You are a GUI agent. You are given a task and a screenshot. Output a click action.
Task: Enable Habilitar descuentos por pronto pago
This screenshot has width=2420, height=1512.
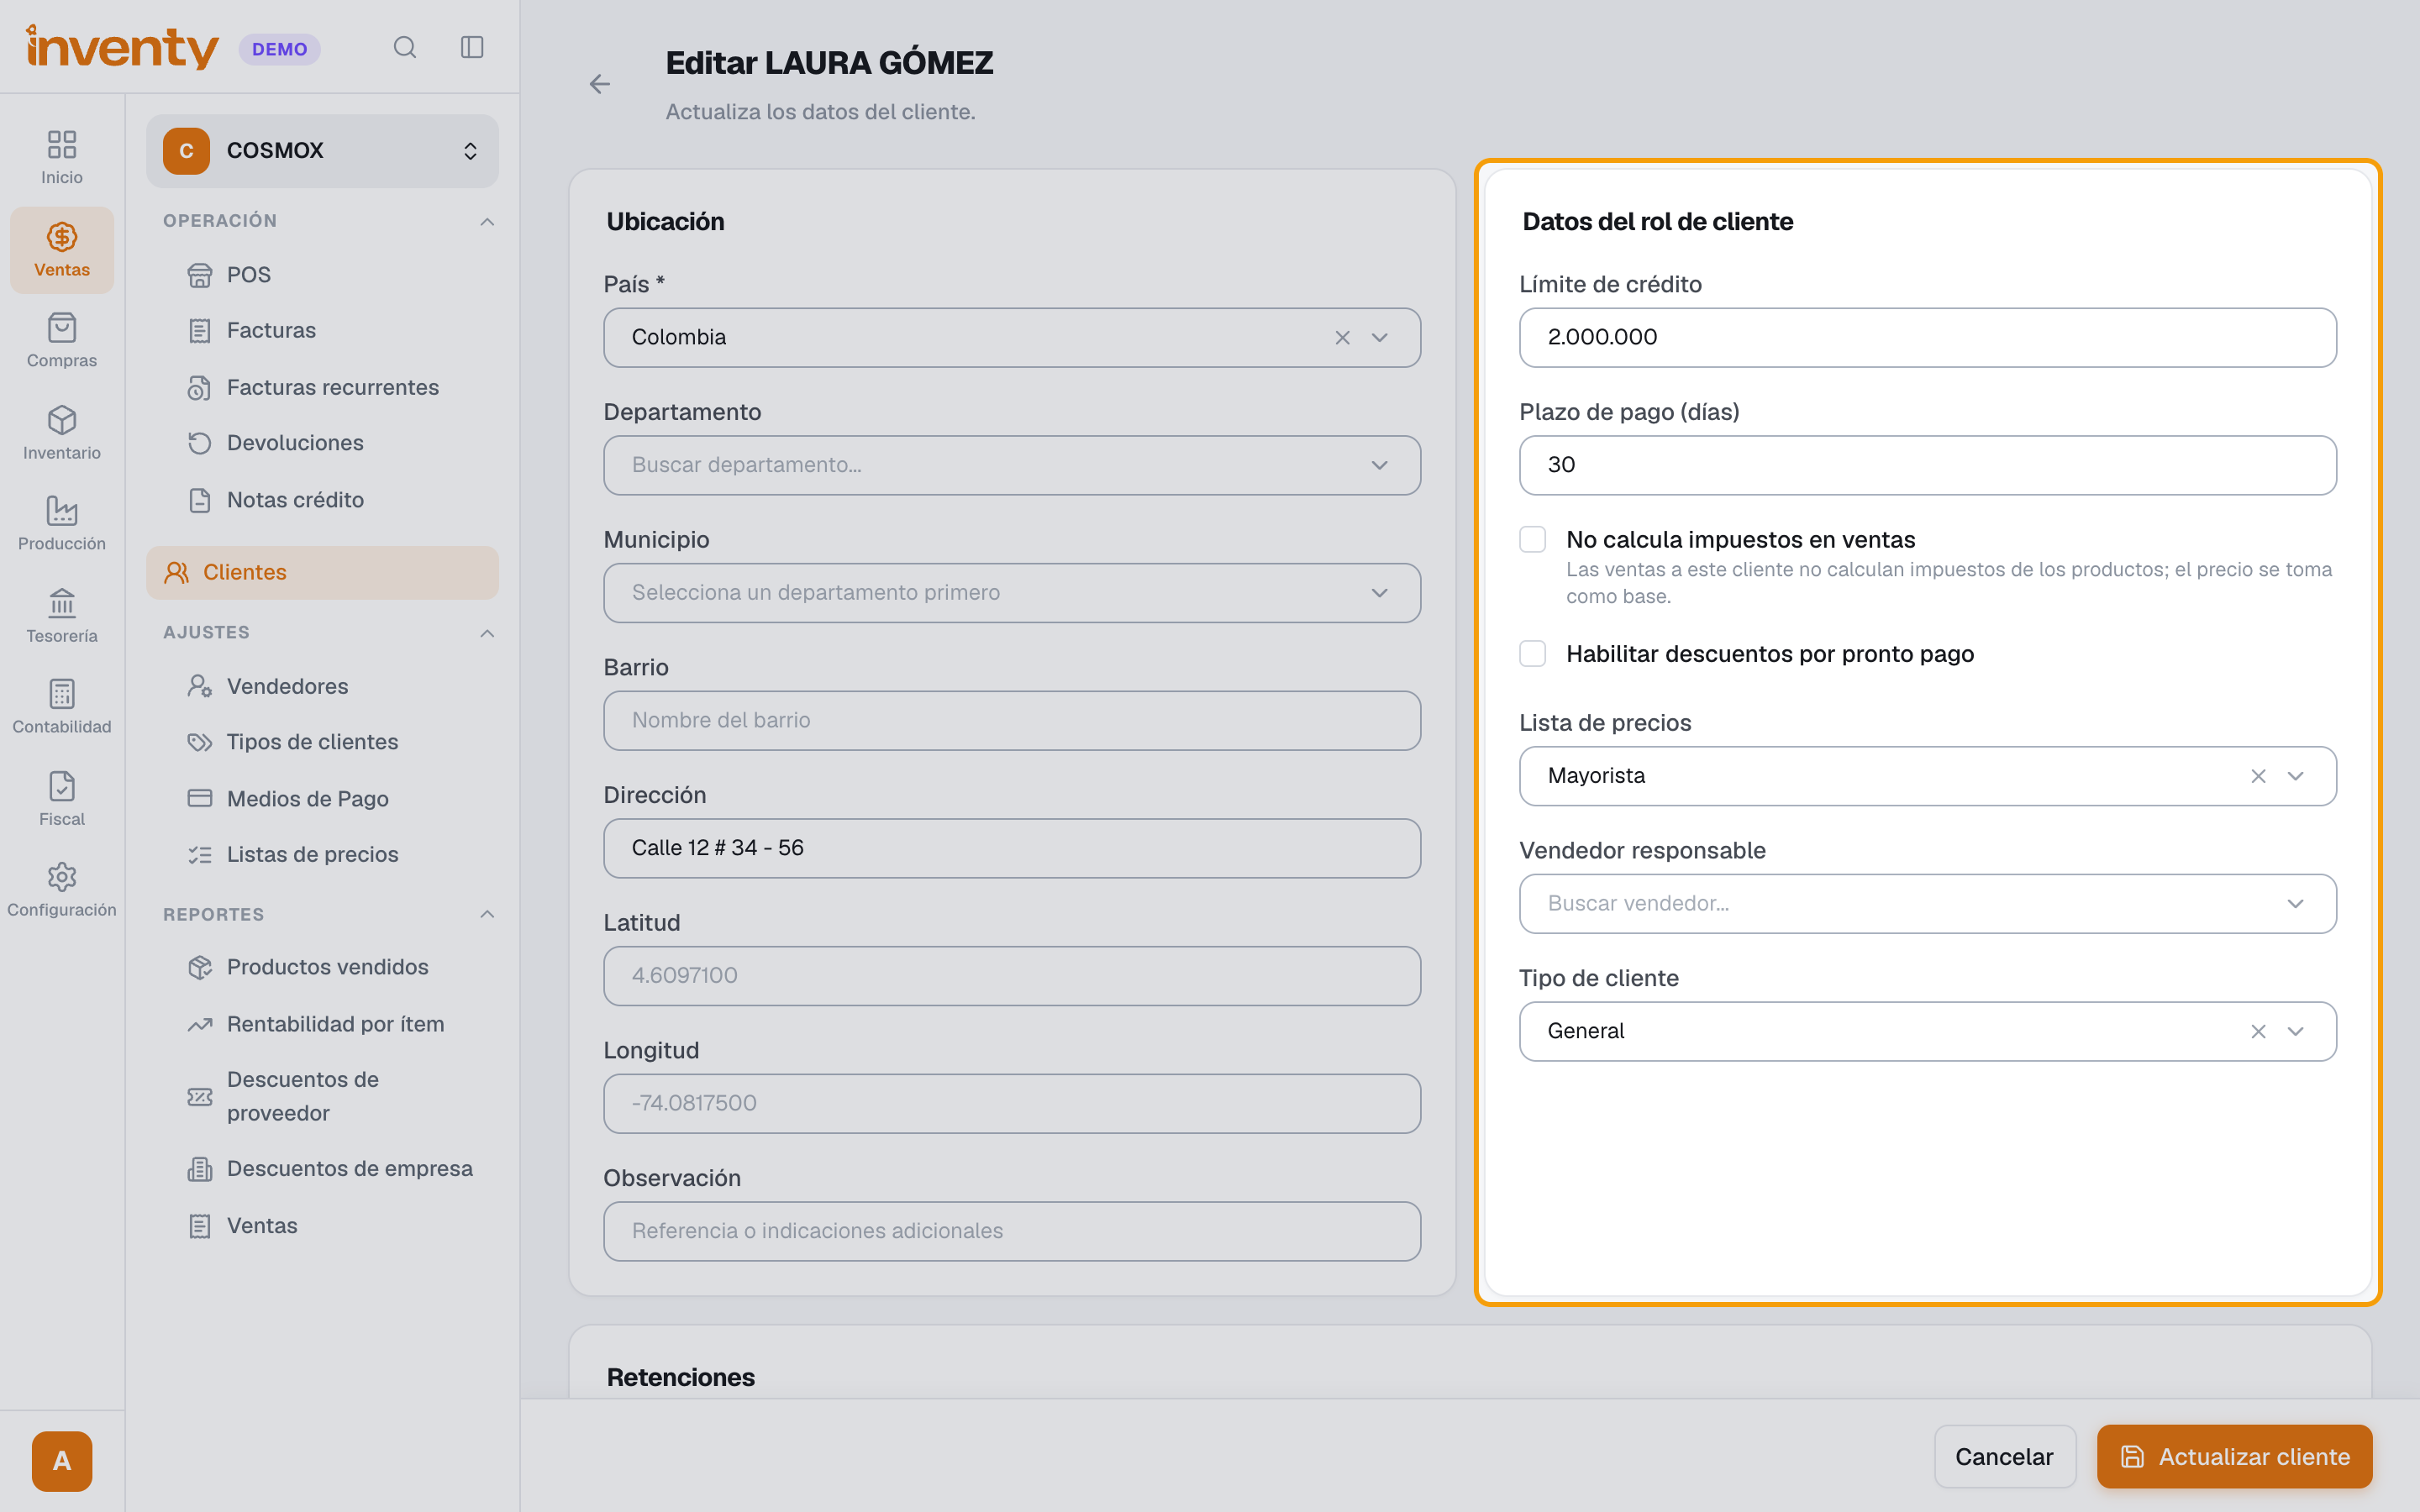tap(1533, 654)
